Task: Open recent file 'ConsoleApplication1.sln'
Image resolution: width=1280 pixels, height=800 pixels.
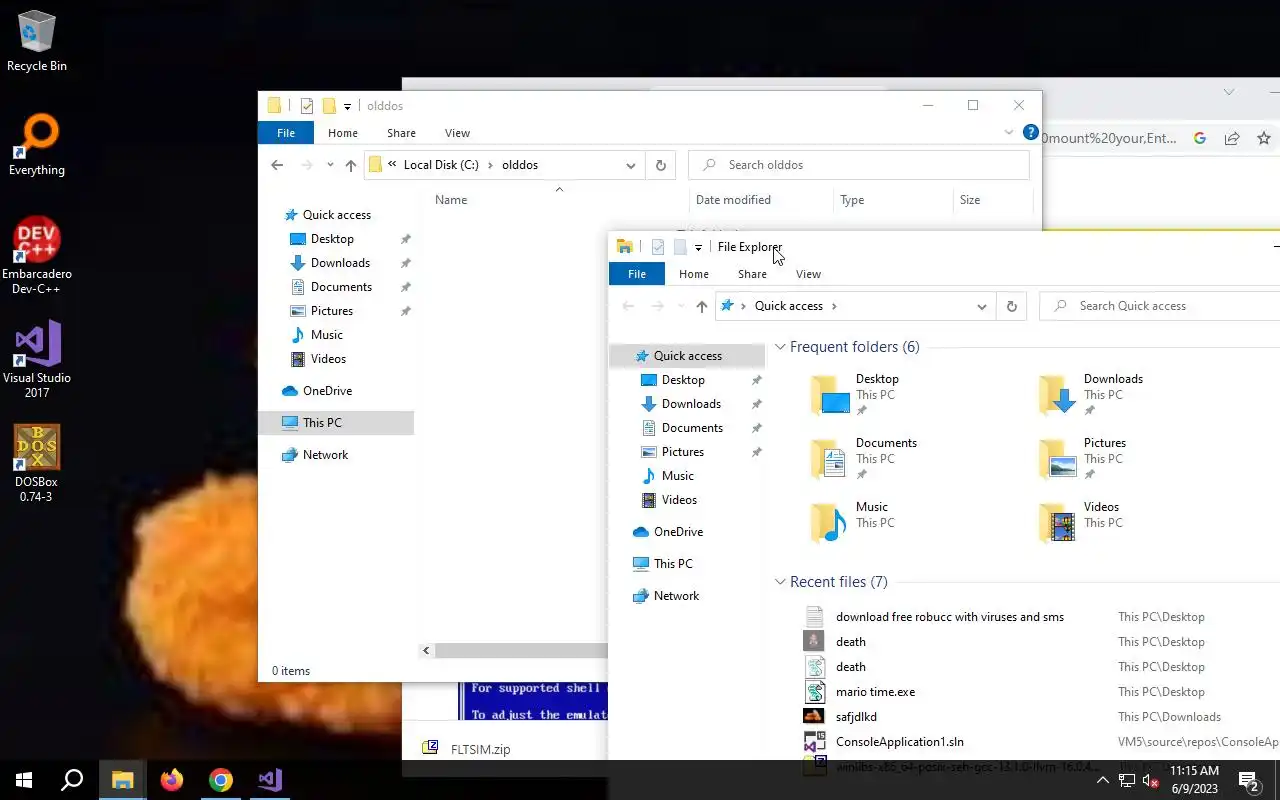Action: coord(899,742)
